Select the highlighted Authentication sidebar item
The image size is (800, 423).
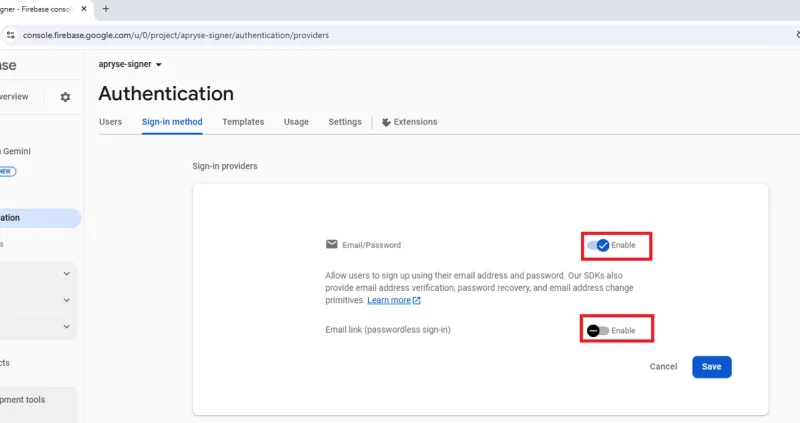tap(40, 218)
